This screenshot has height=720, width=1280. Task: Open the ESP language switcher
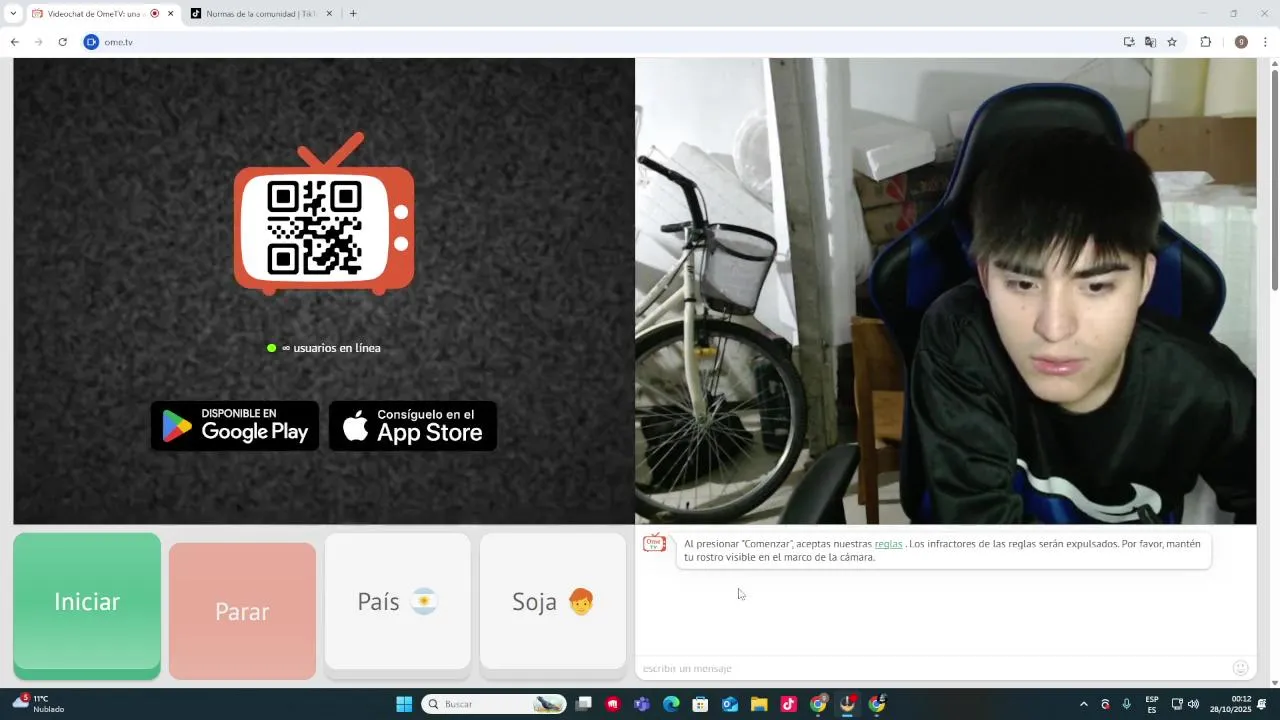tap(1152, 704)
